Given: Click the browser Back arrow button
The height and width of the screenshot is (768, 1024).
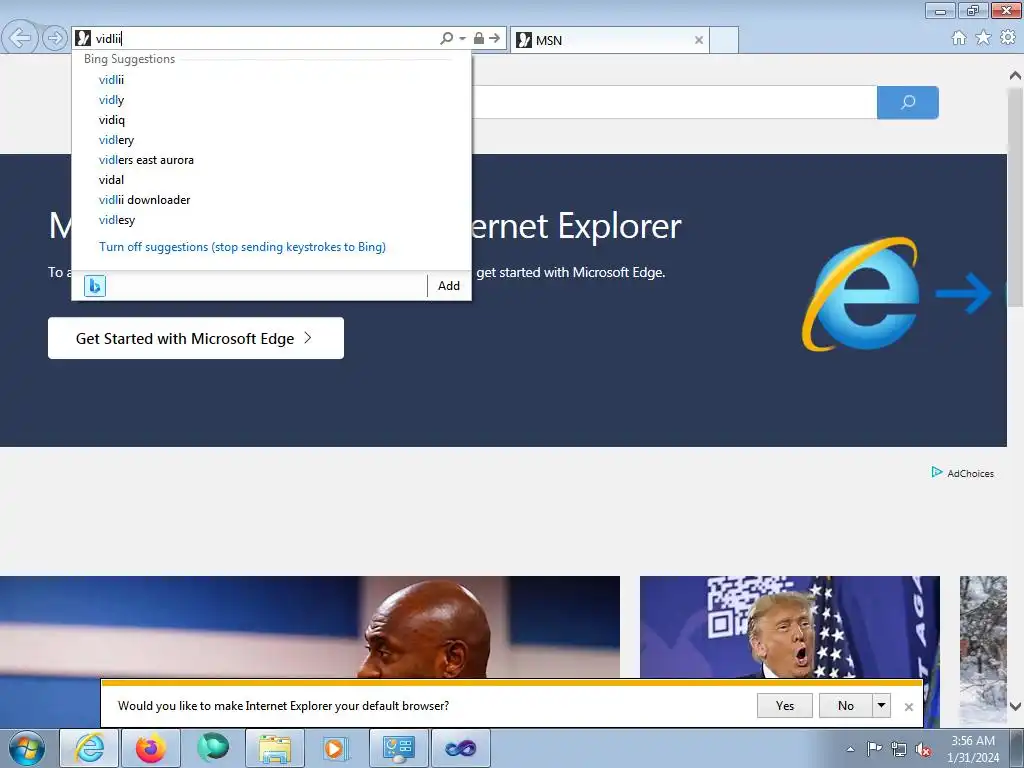Looking at the screenshot, I should [20, 38].
